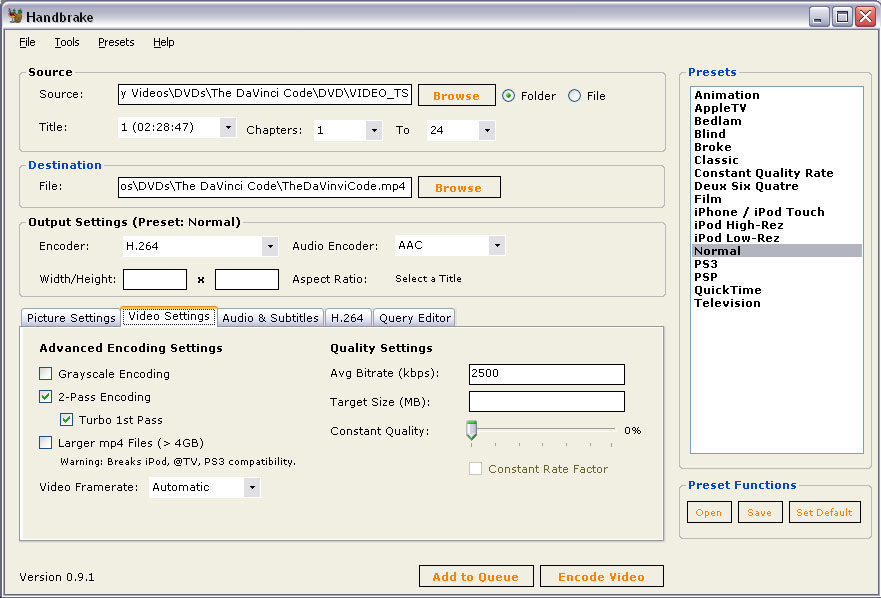Image resolution: width=881 pixels, height=598 pixels.
Task: Click Browse button next to Destination File
Action: [x=459, y=188]
